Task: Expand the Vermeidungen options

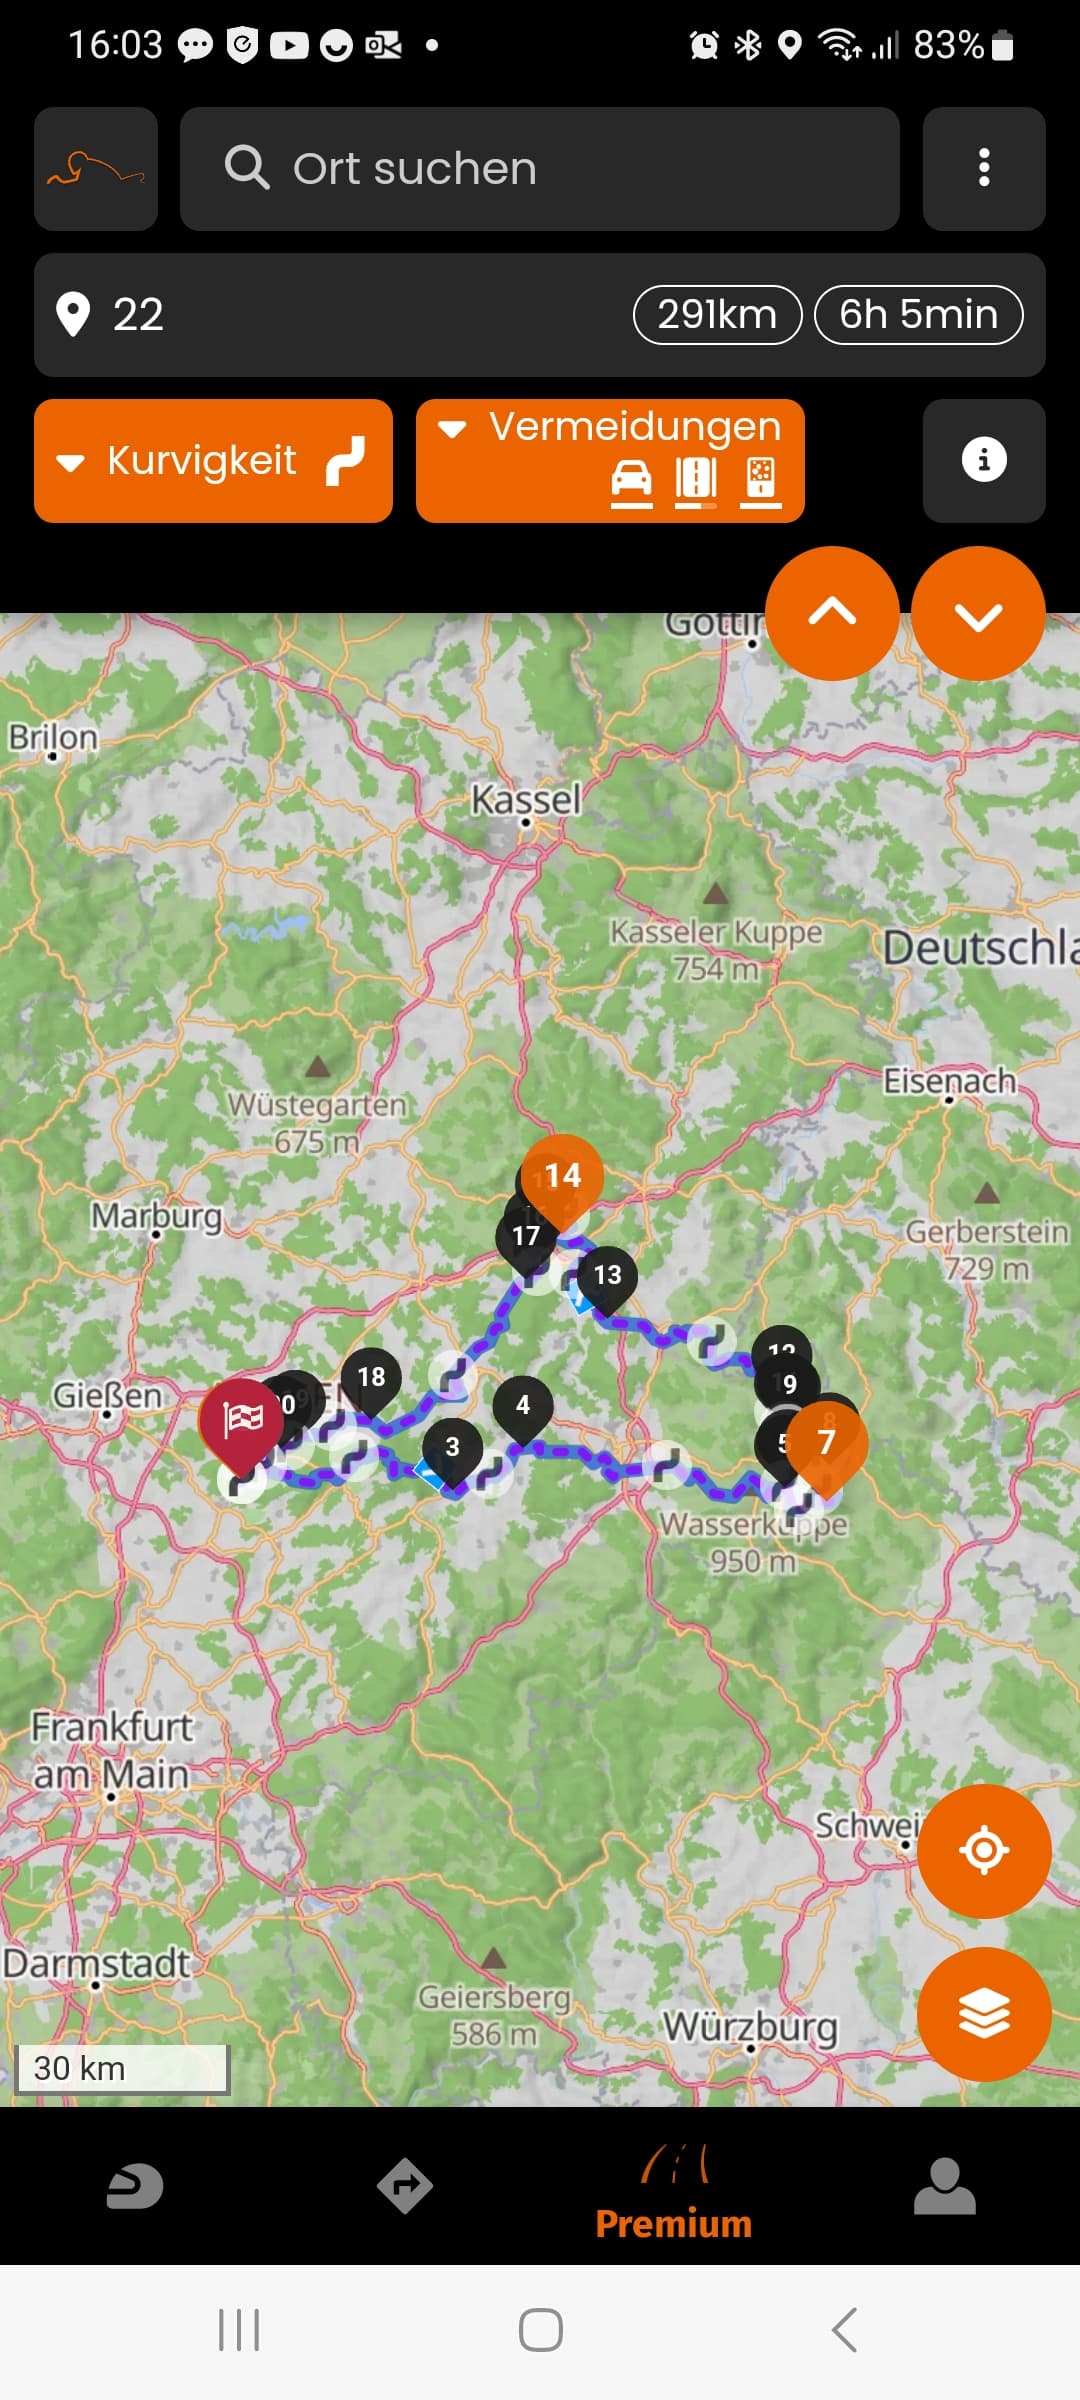Action: 610,460
